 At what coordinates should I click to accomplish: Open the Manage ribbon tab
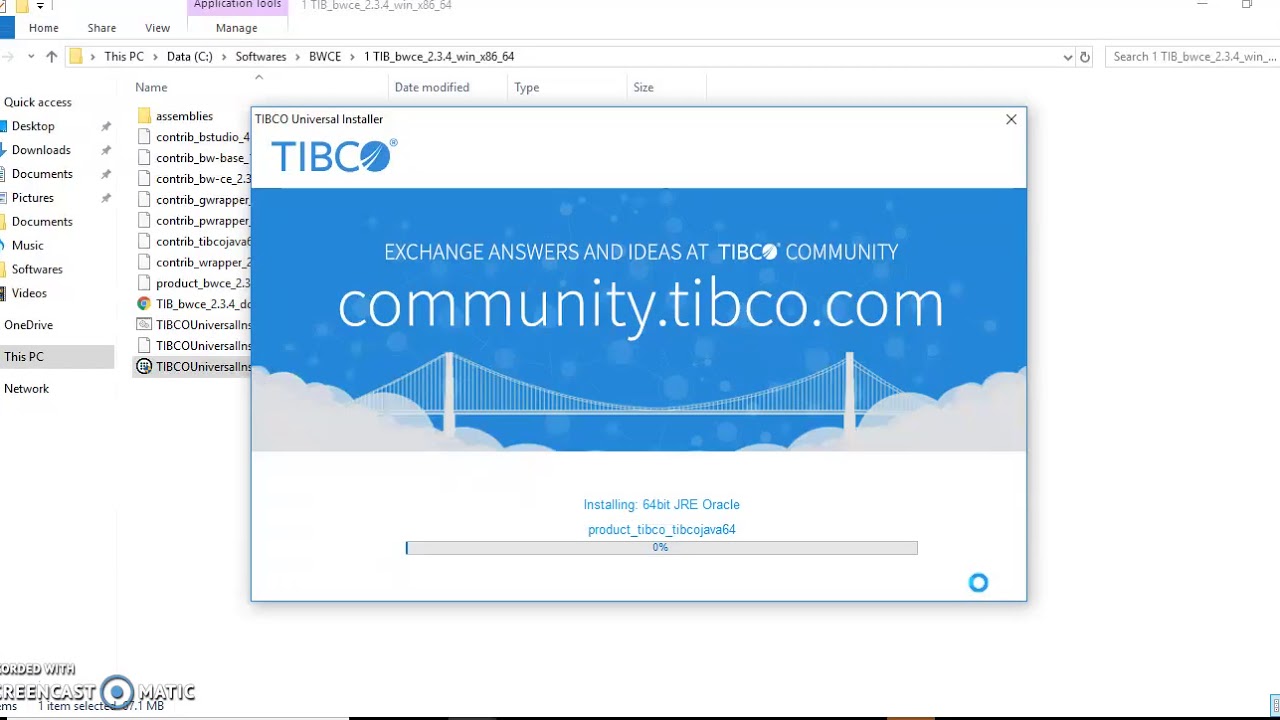(x=236, y=28)
